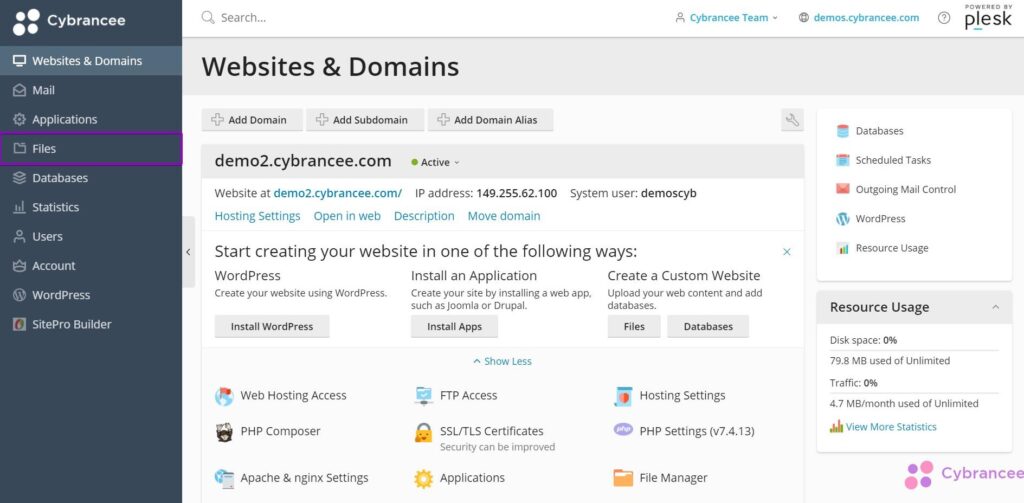Open SSL/TLS Certificates padlock icon
1024x503 pixels.
[424, 432]
